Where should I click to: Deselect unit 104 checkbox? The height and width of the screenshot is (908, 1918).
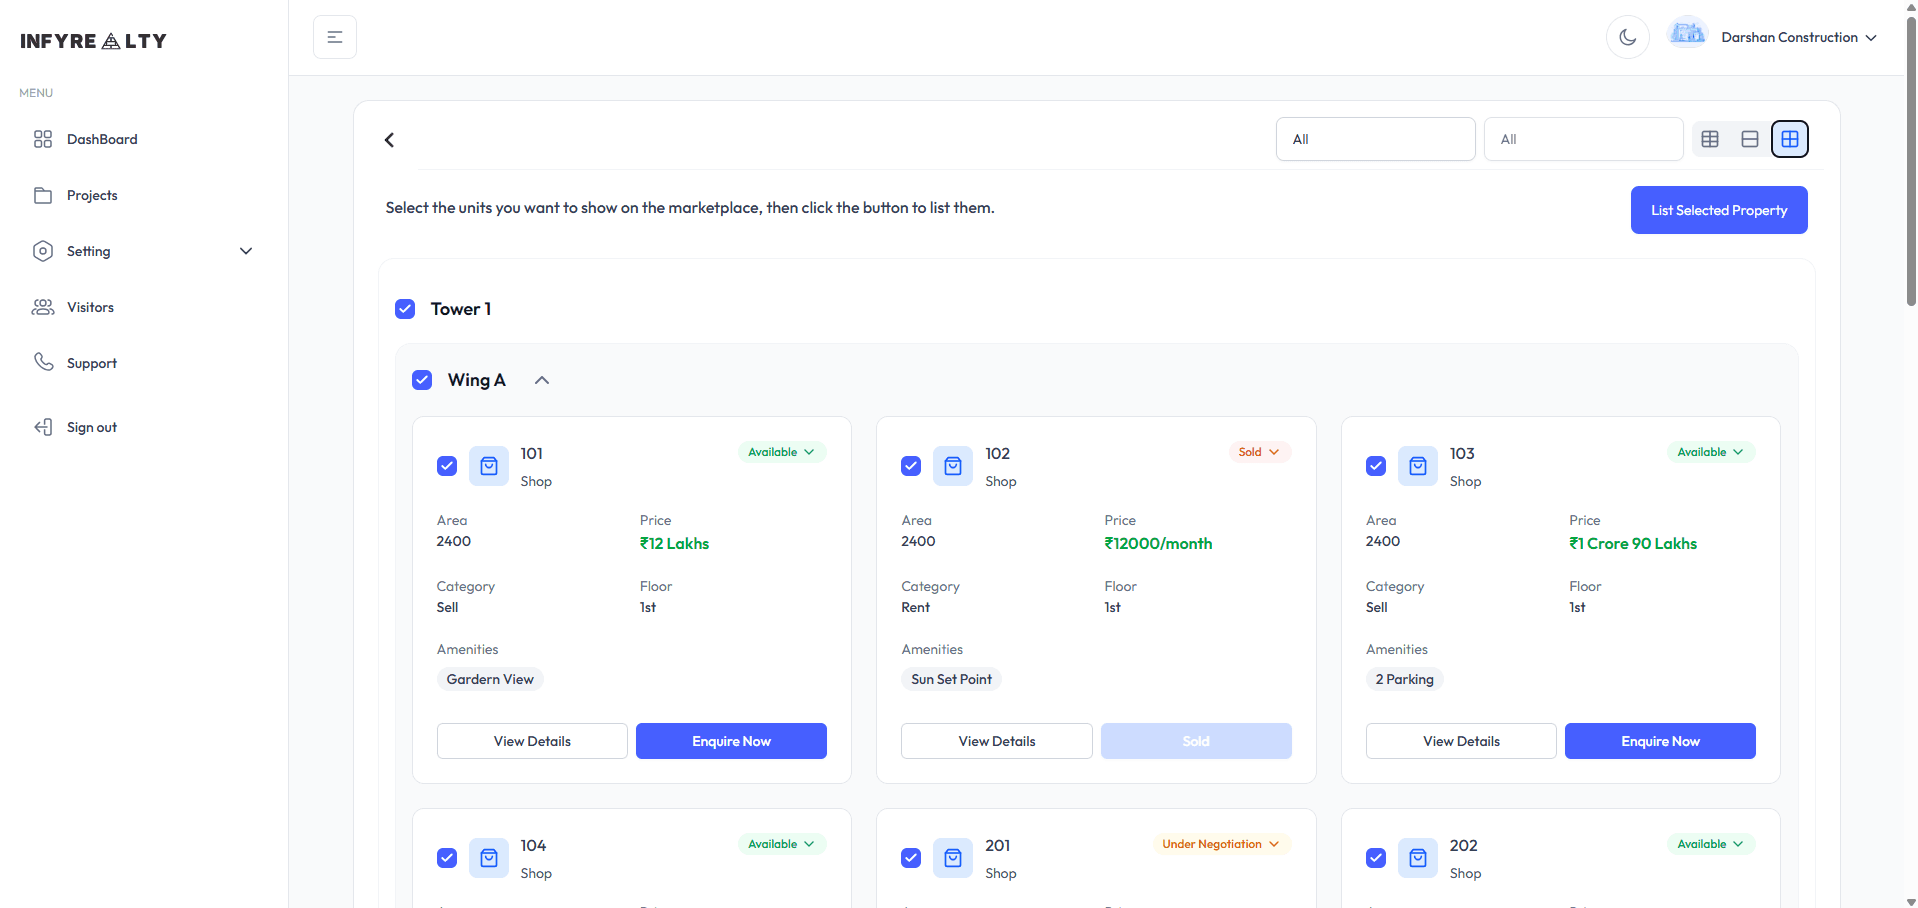coord(447,858)
